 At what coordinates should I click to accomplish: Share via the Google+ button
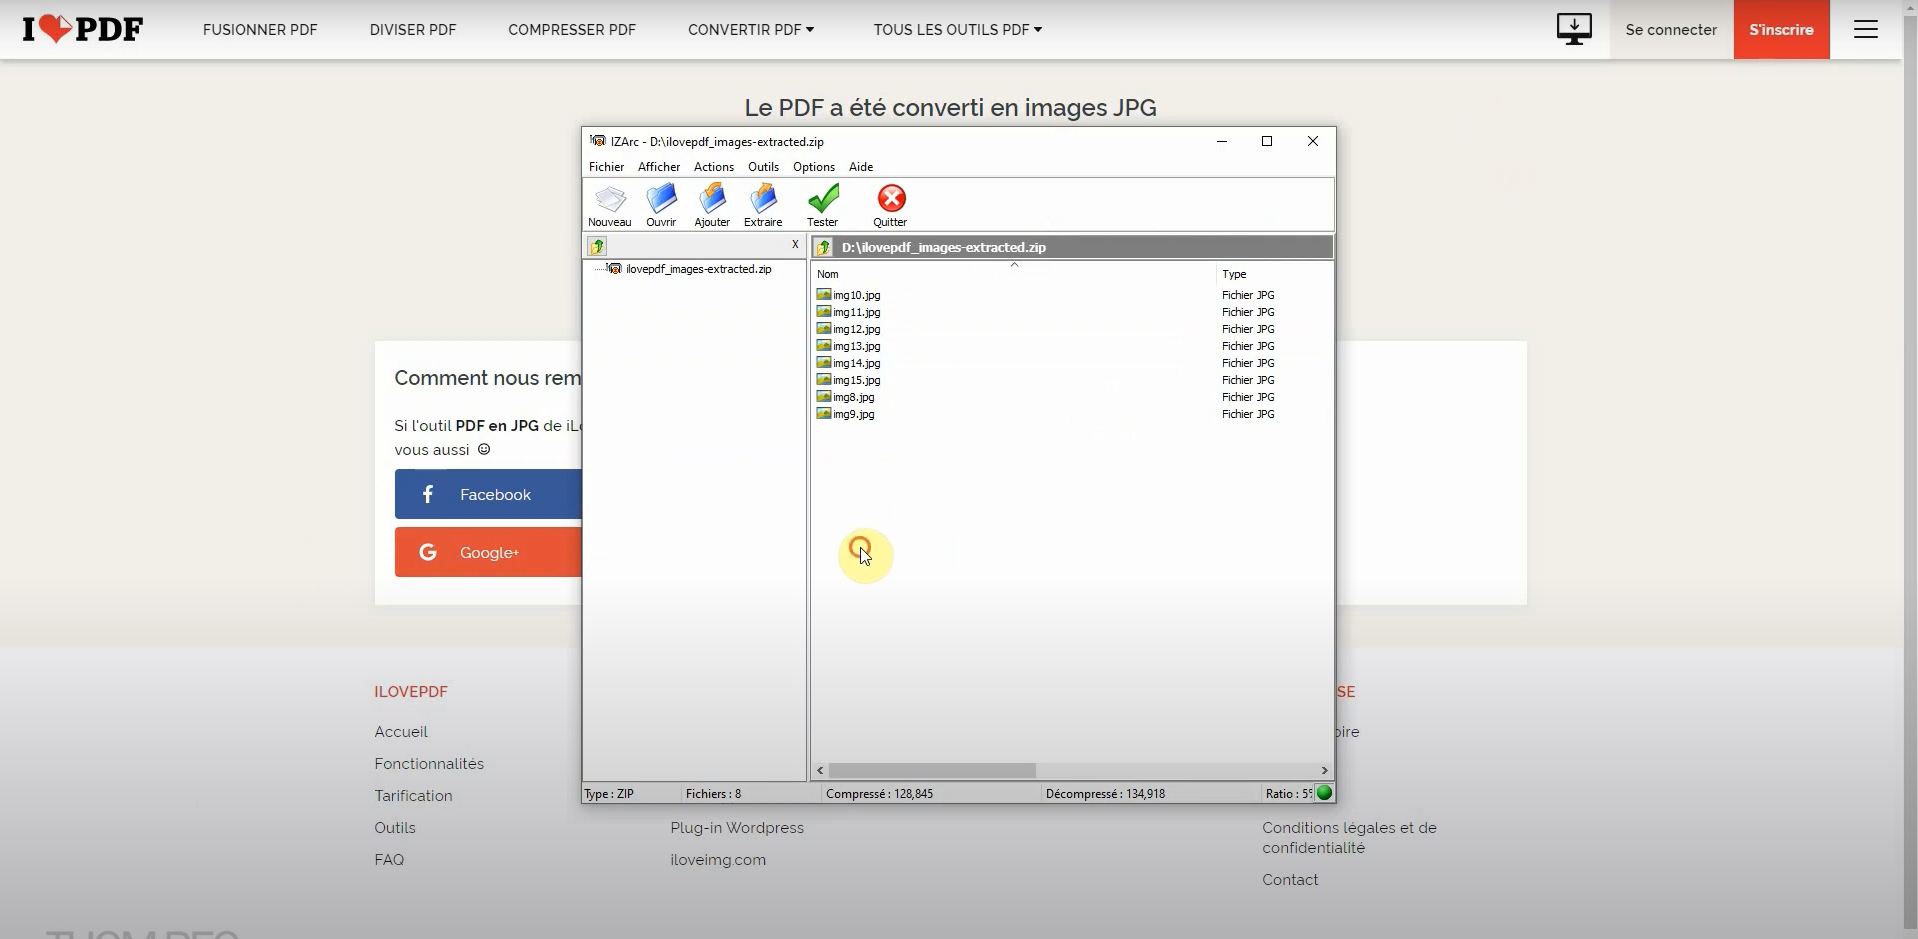pos(488,552)
